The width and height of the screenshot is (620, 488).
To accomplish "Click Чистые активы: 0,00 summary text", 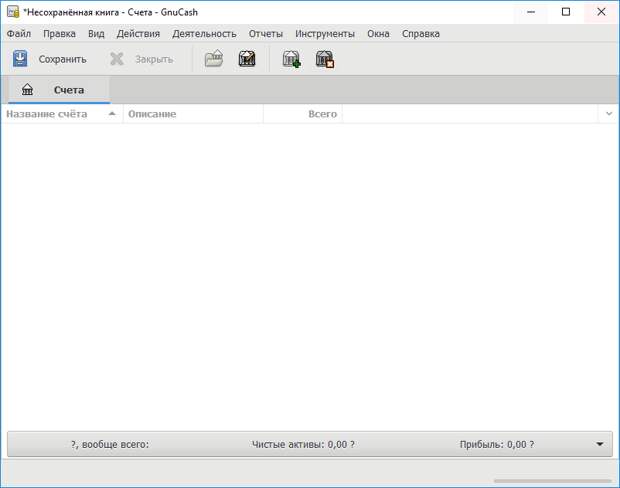I will pos(303,444).
